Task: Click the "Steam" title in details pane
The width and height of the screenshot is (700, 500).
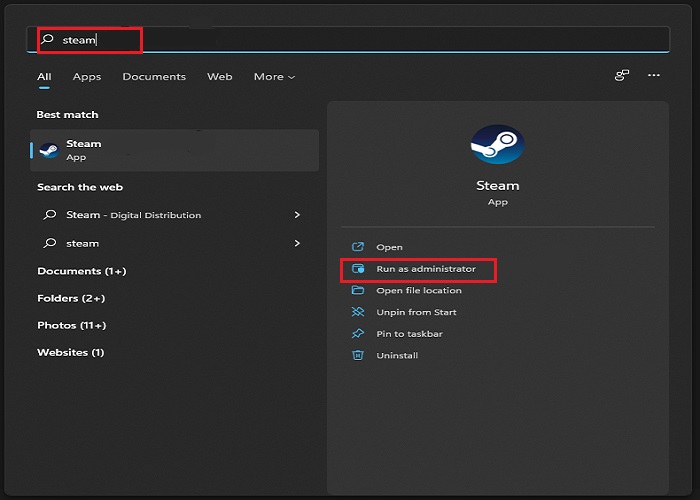Action: [497, 185]
